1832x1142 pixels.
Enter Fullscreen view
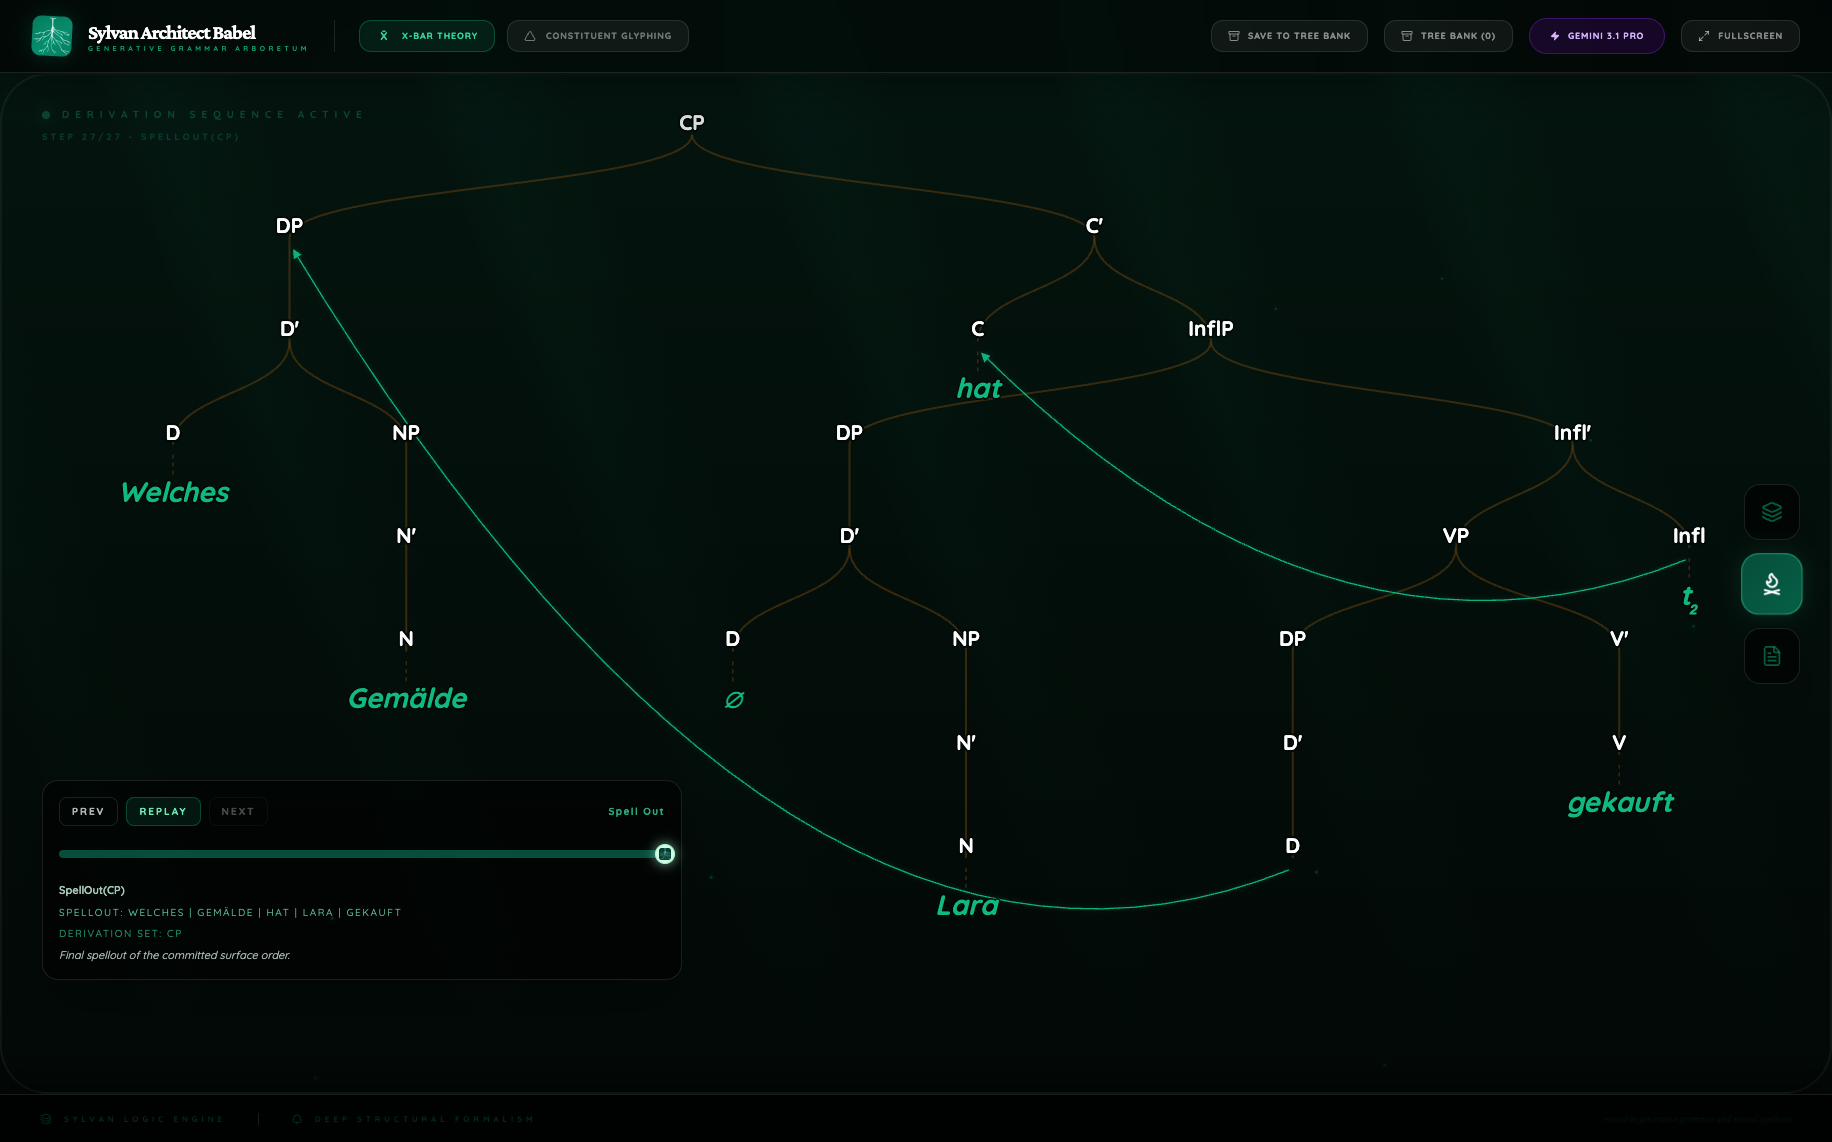(1739, 36)
